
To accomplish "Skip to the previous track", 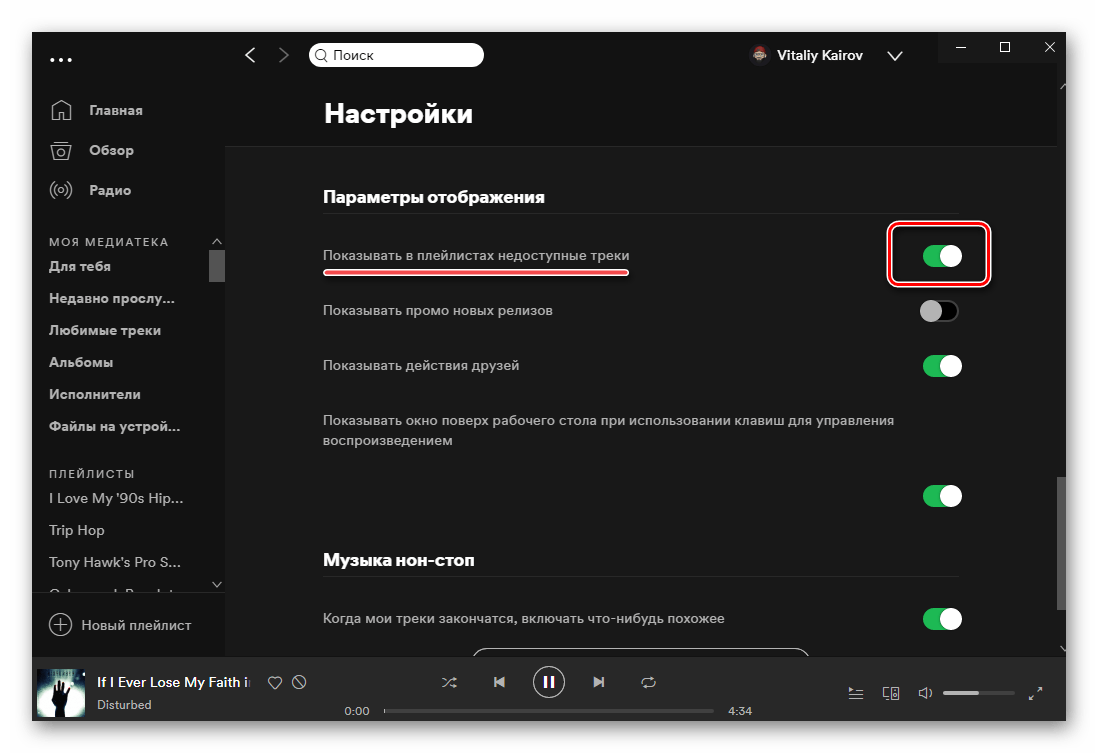I will coord(499,682).
